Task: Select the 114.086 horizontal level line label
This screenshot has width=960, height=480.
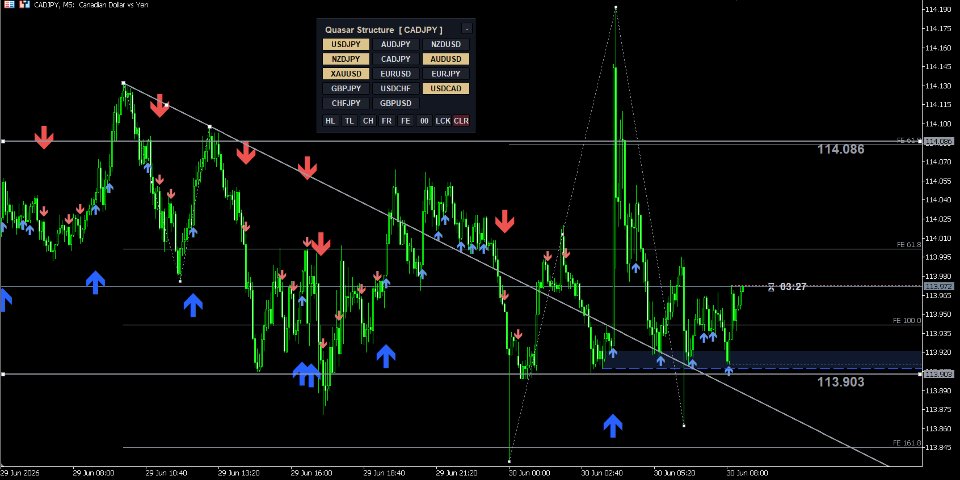Action: (841, 149)
